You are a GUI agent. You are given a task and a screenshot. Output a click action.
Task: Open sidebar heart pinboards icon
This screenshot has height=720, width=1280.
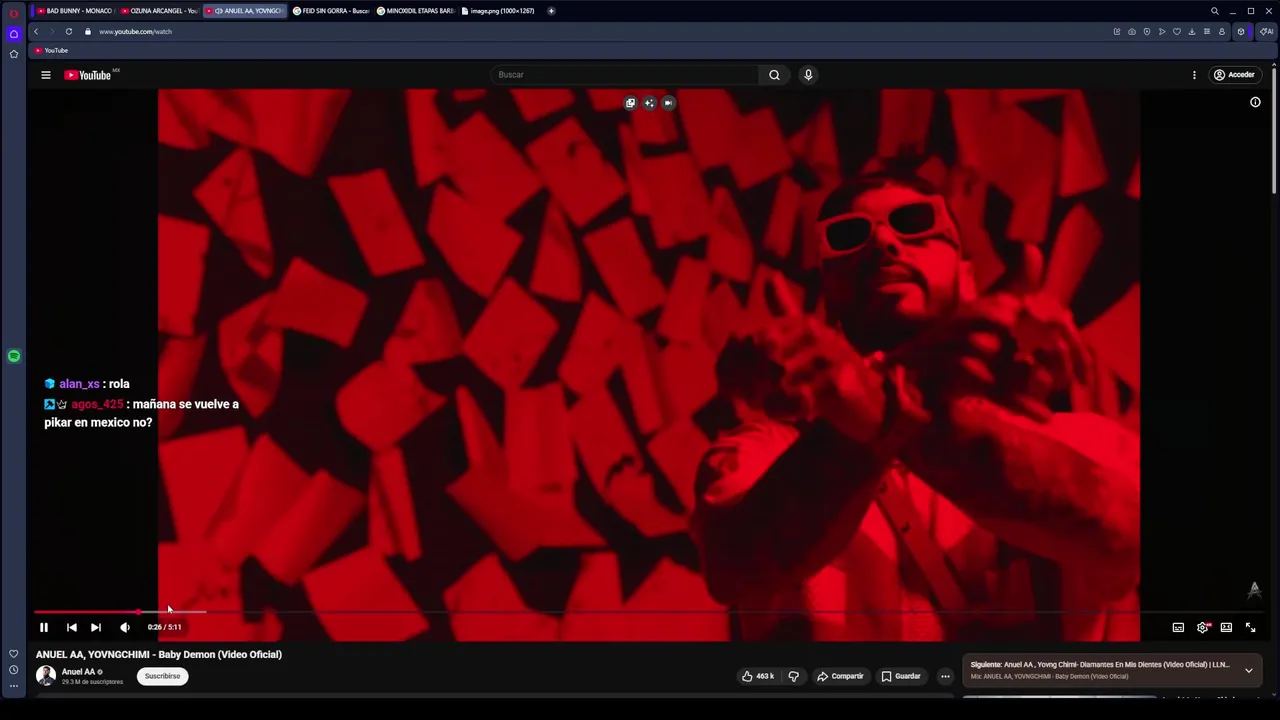click(x=14, y=654)
